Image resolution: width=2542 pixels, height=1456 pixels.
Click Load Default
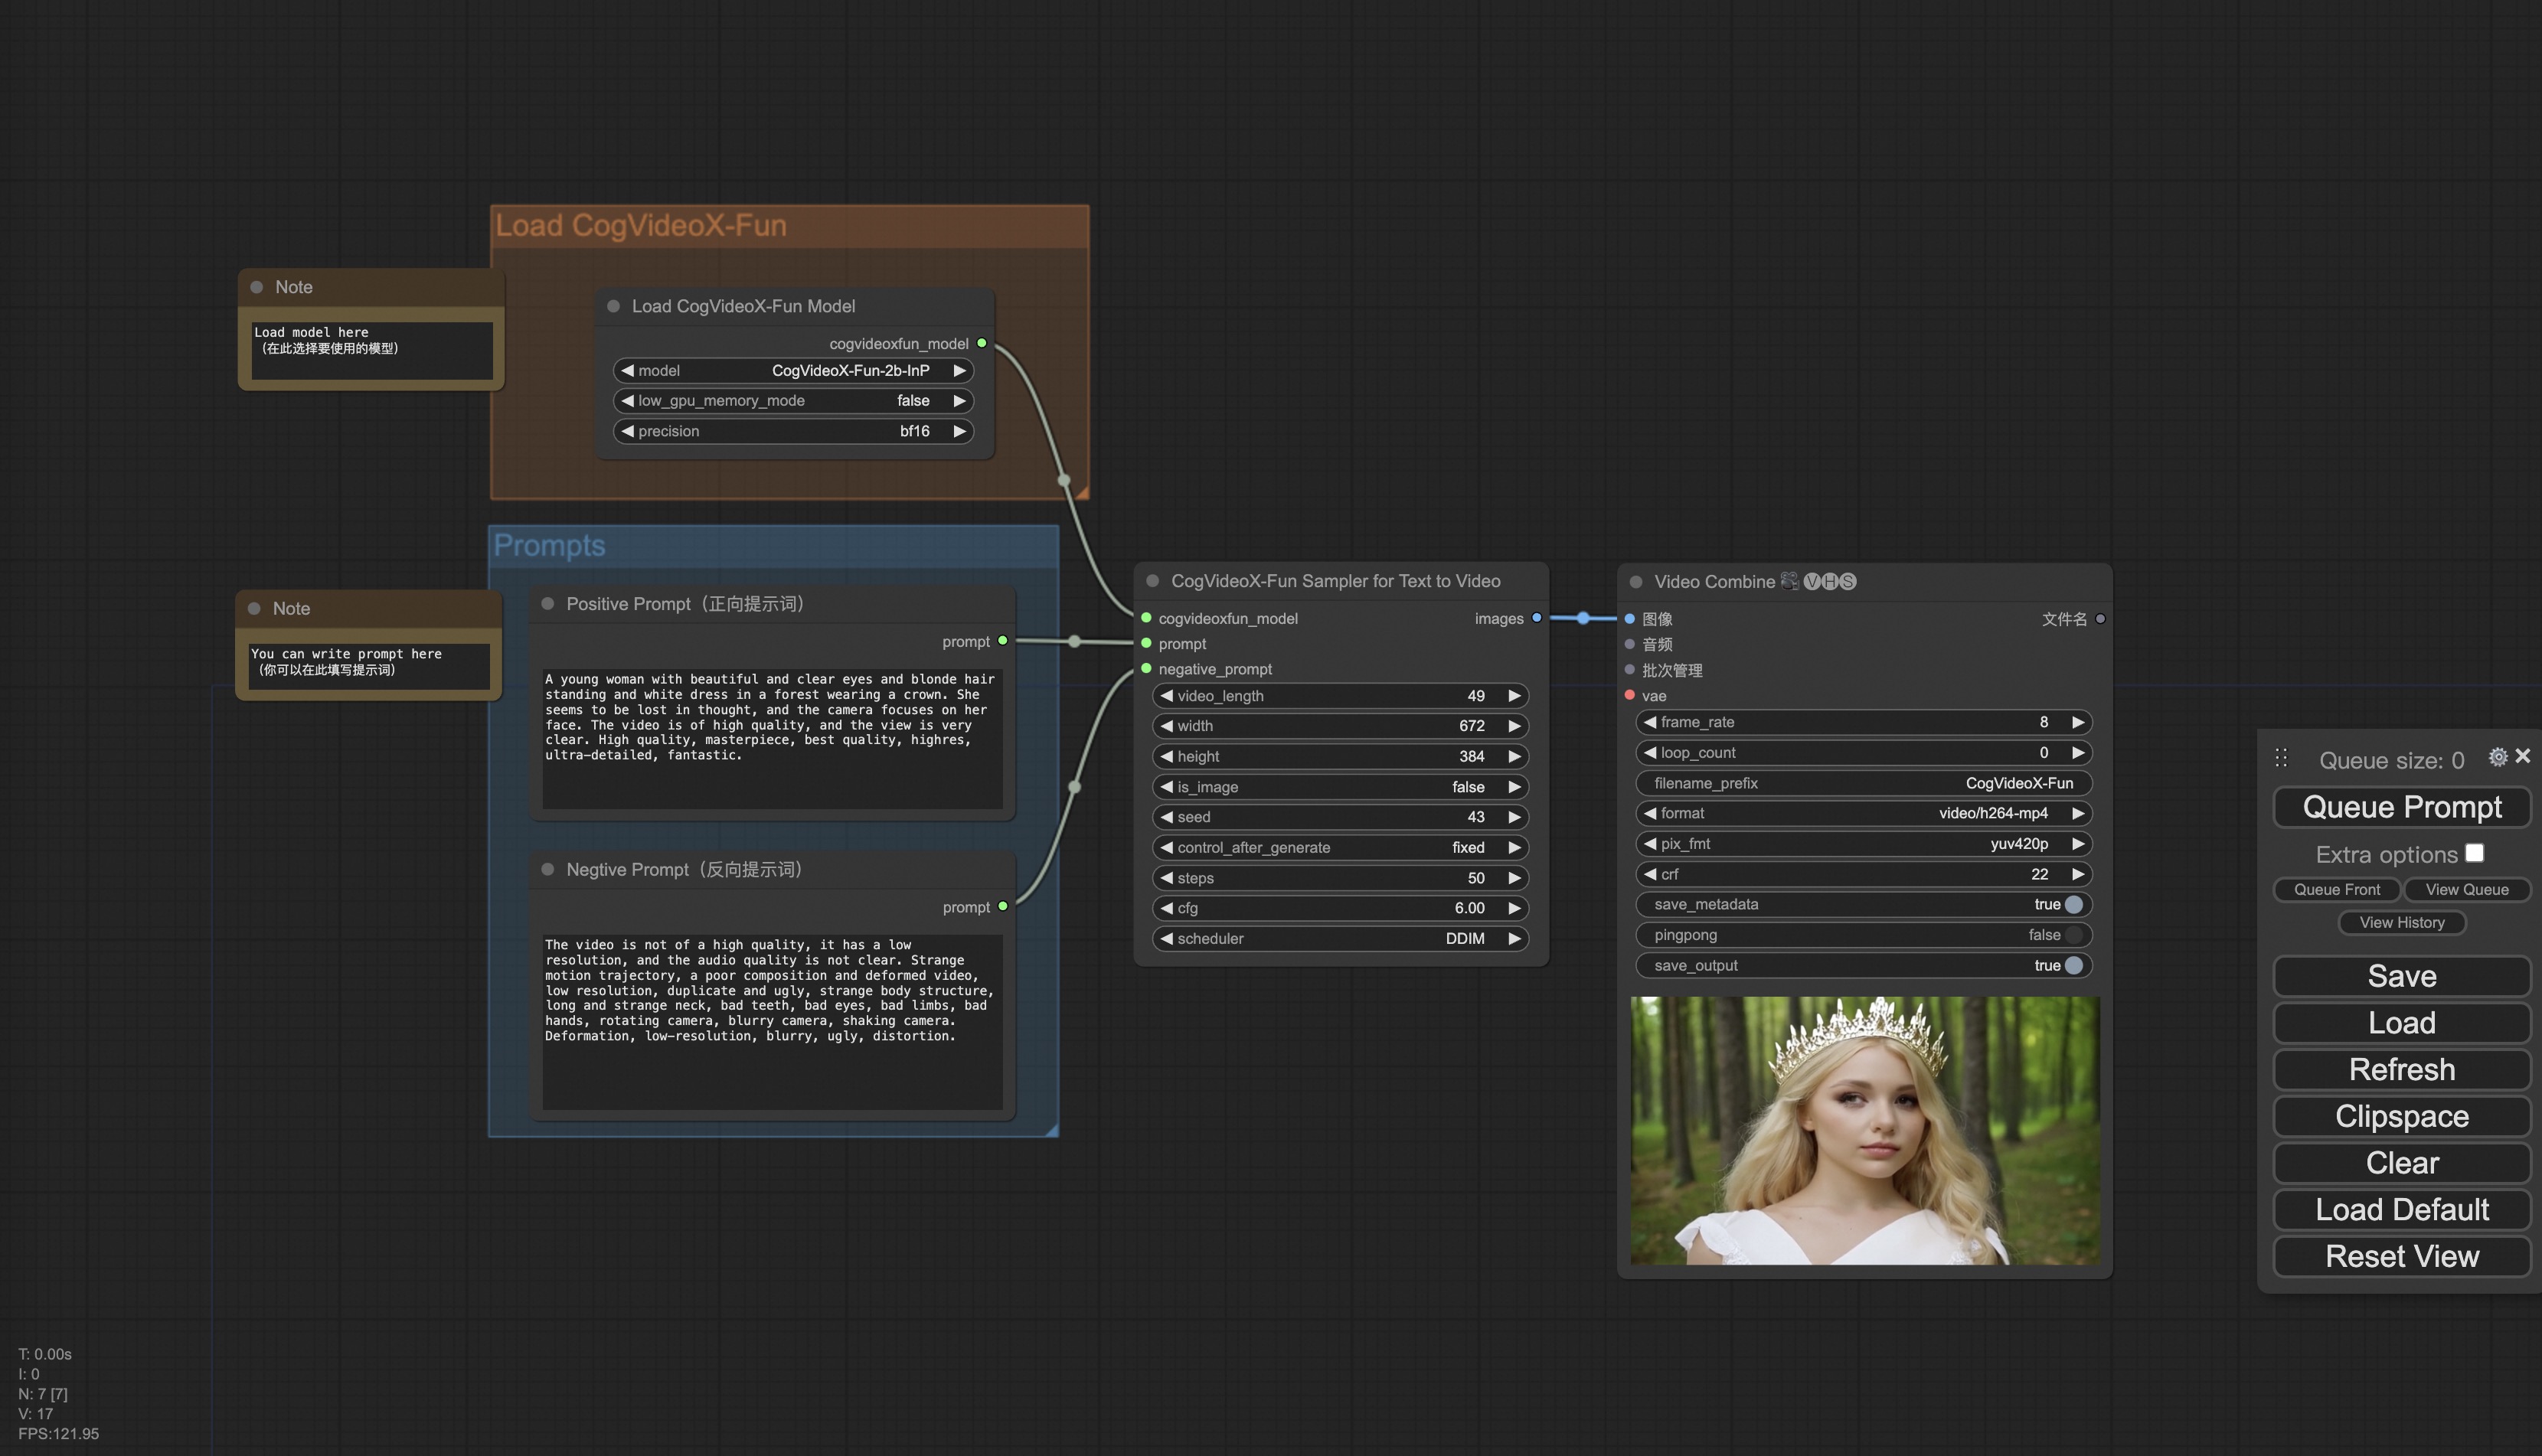coord(2401,1210)
